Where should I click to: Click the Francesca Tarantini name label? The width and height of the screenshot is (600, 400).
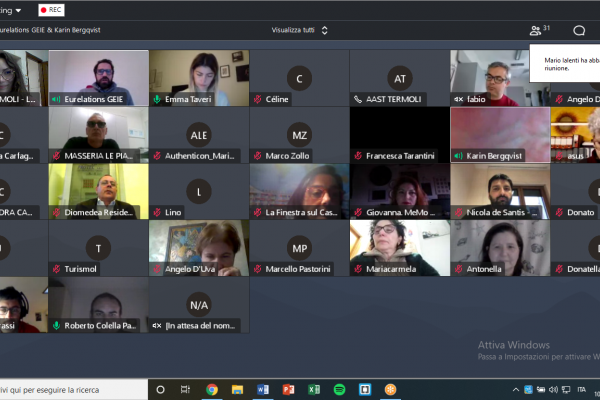pos(400,156)
